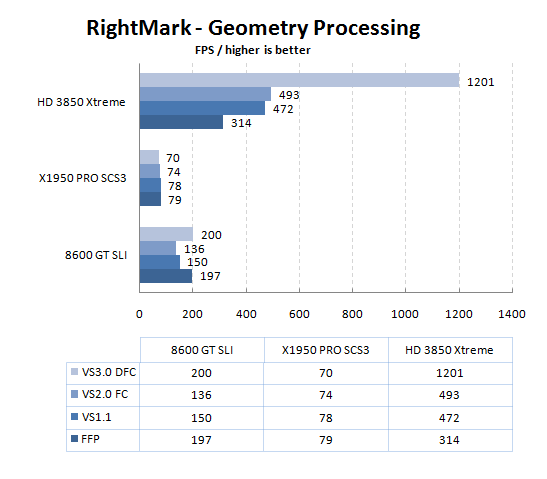
Task: Select the 8600 GT SLI chart axis label
Action: (96, 255)
